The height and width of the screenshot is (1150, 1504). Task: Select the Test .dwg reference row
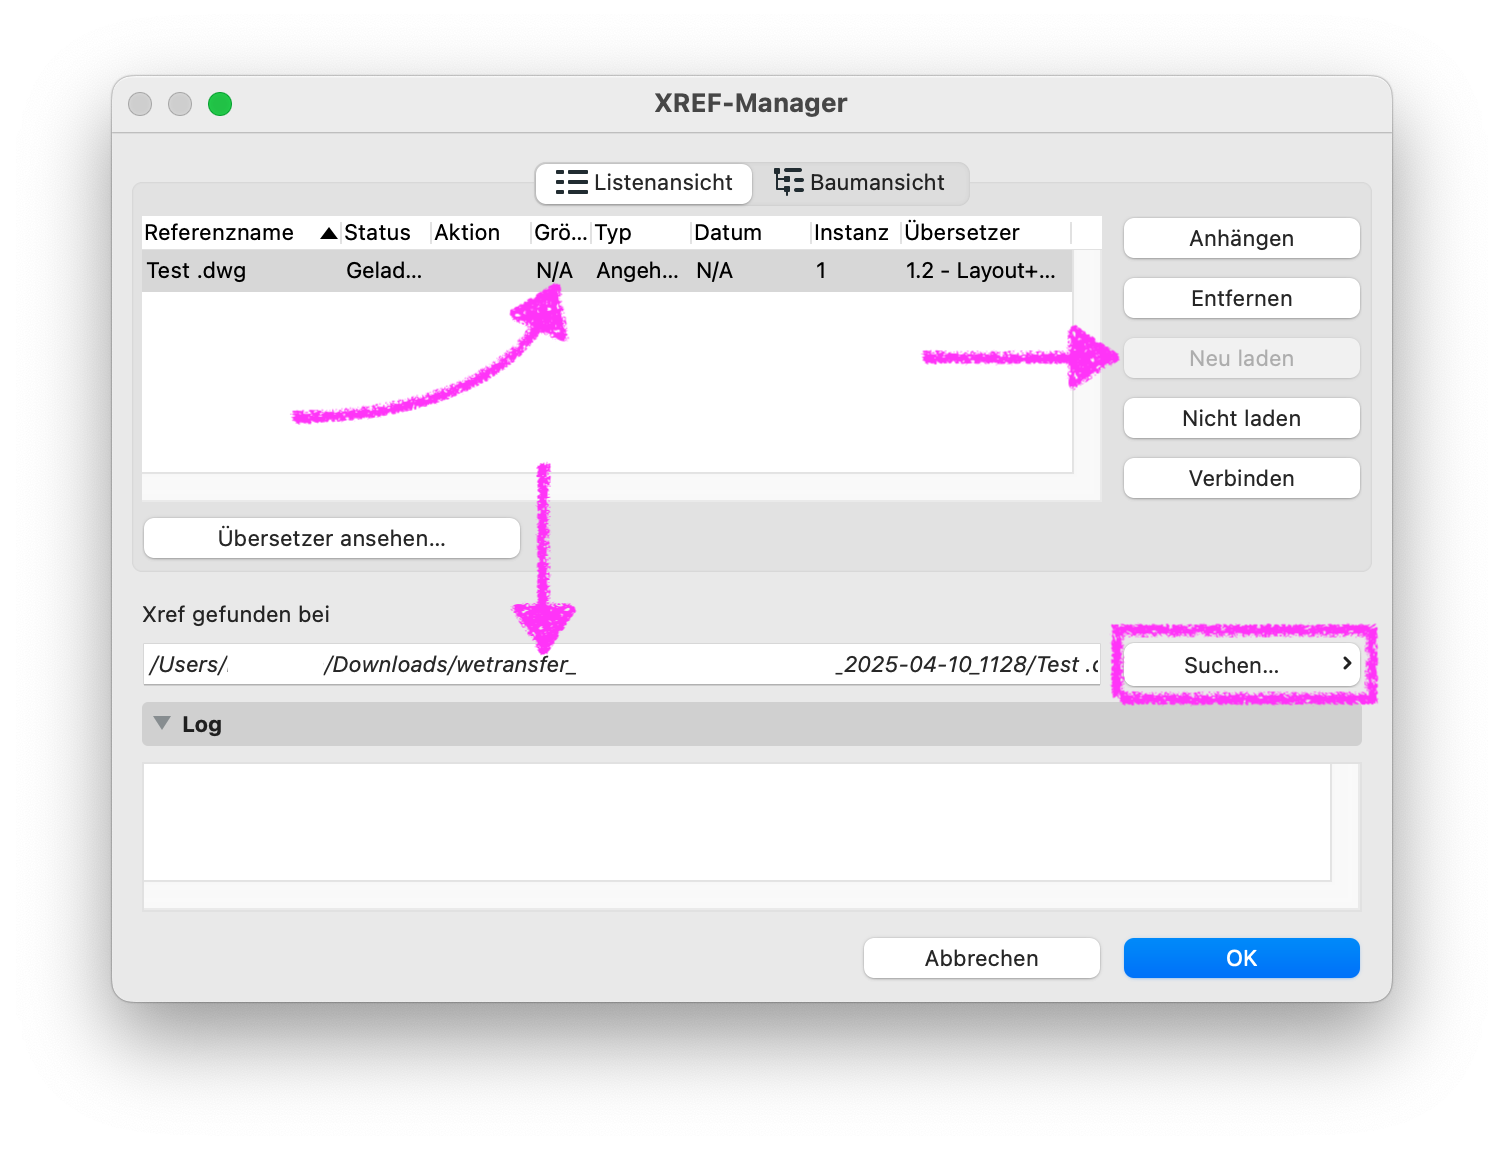point(607,271)
